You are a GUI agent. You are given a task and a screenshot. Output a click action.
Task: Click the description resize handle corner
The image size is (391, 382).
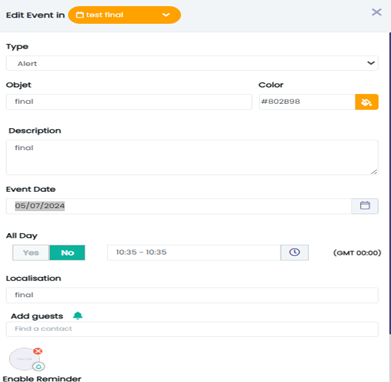[x=374, y=171]
